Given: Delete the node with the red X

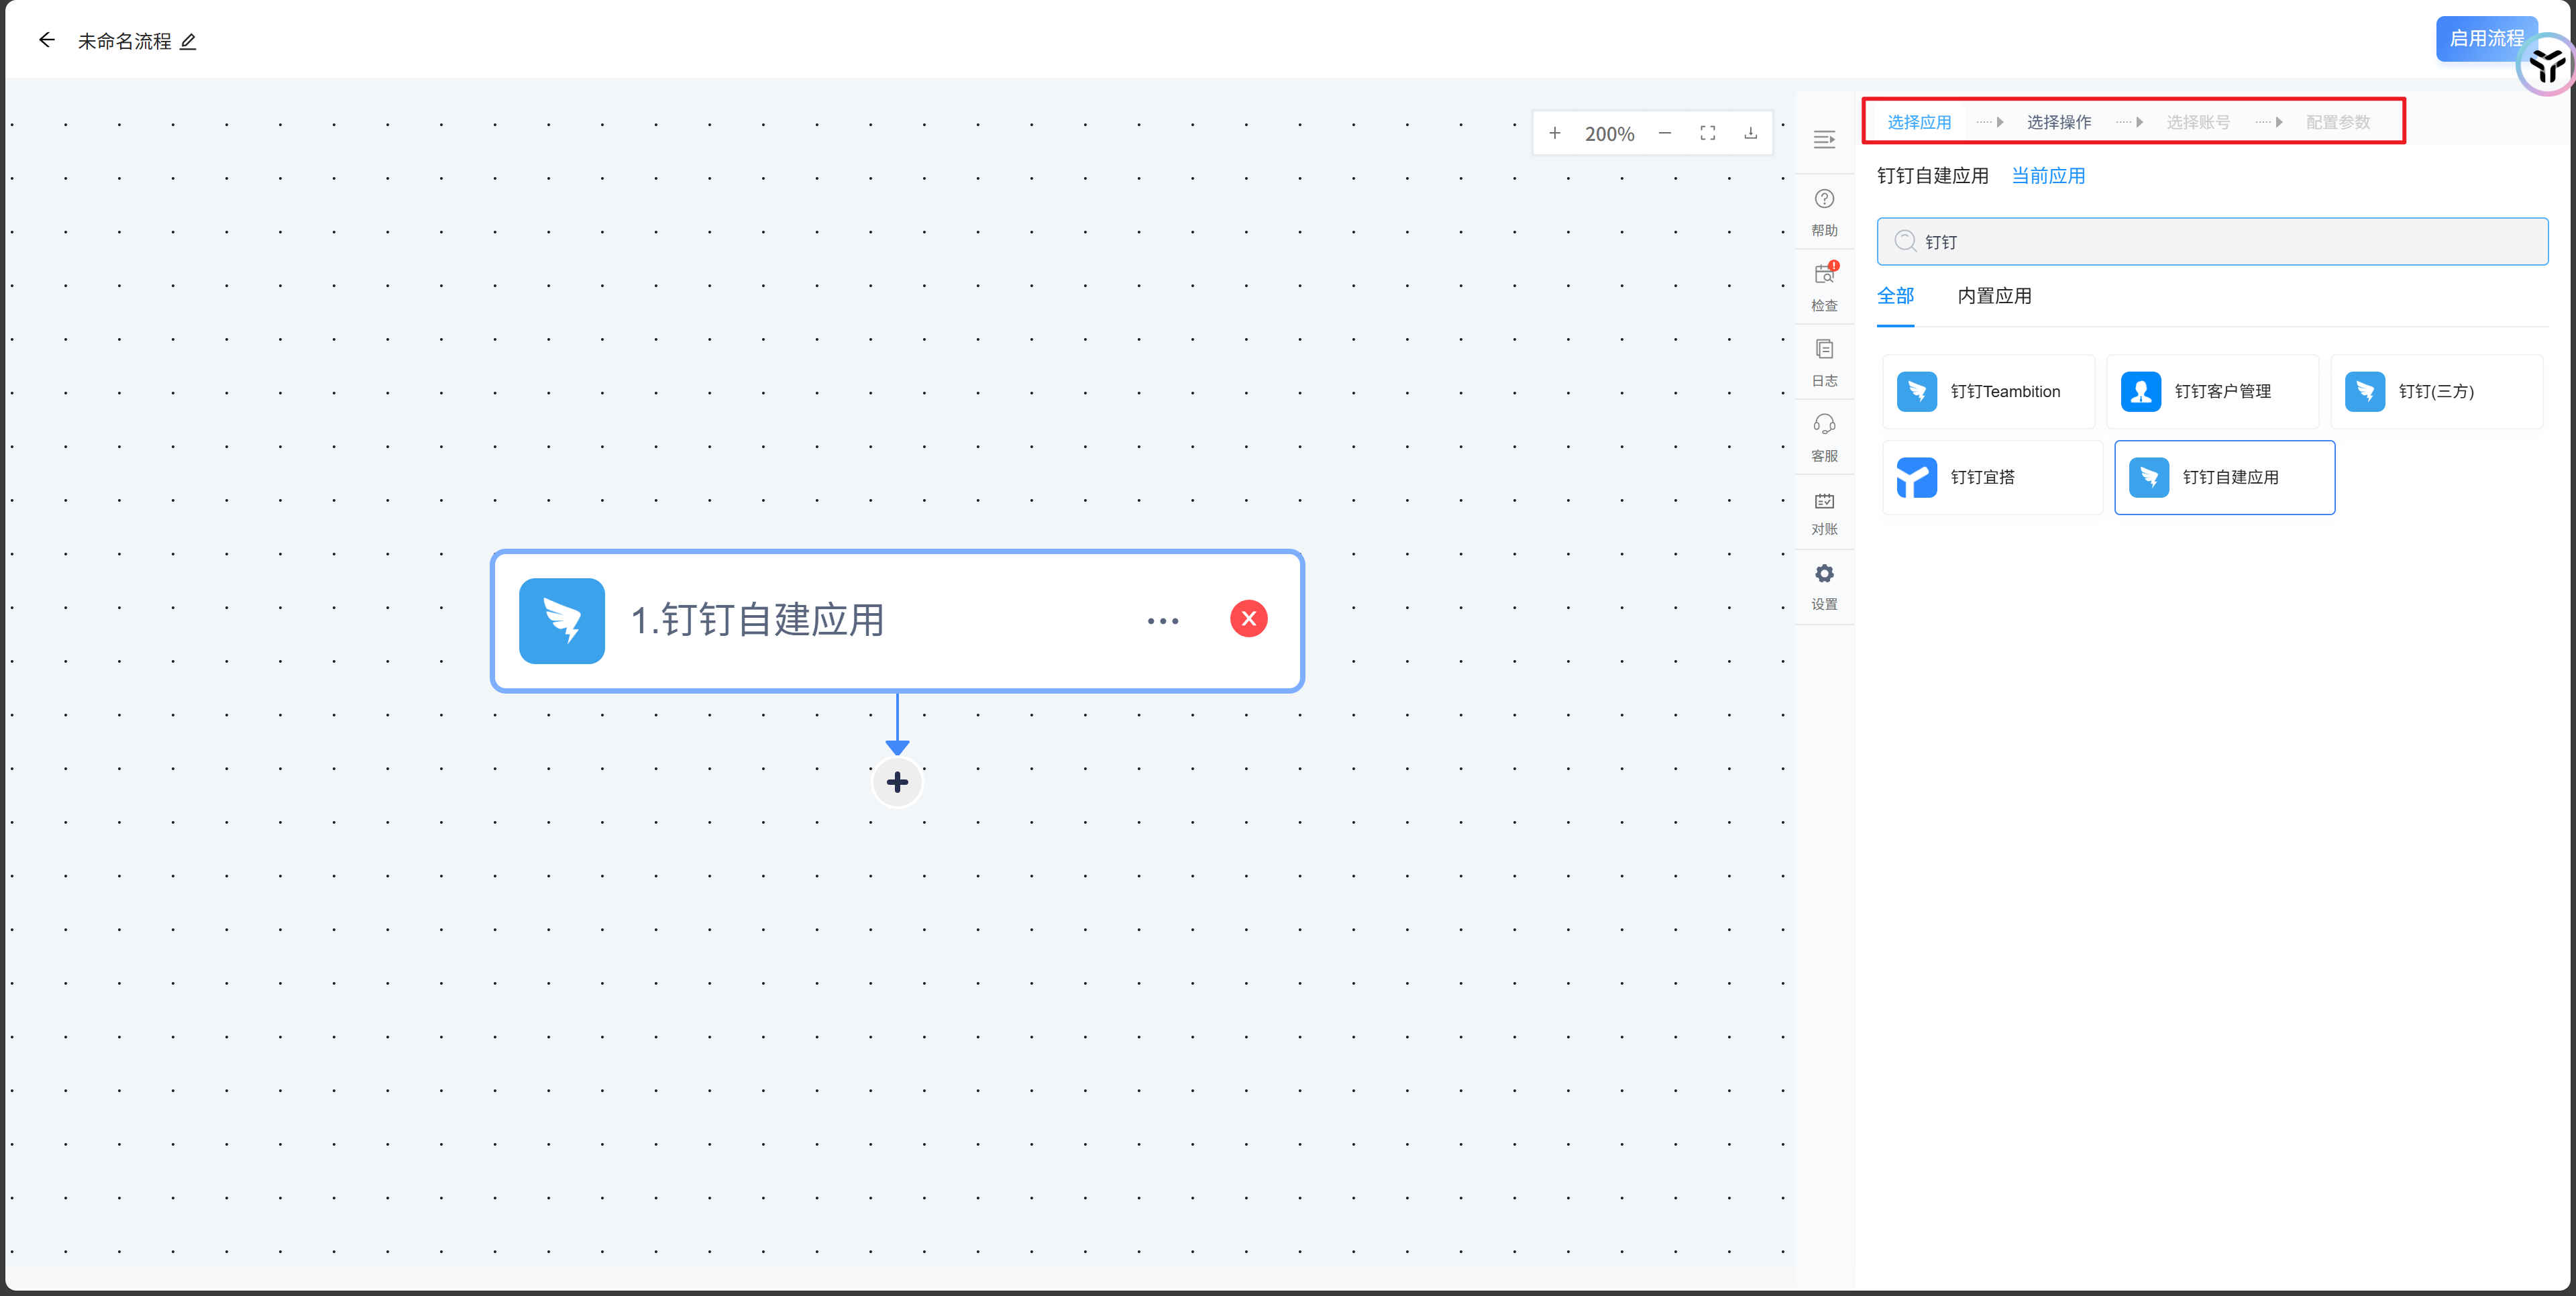Looking at the screenshot, I should point(1248,619).
